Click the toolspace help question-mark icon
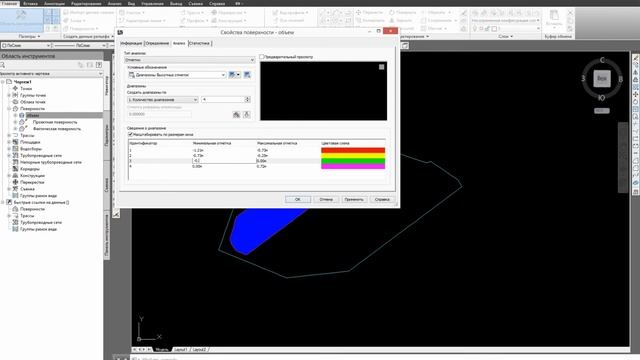Image resolution: width=640 pixels, height=360 pixels. tap(99, 65)
